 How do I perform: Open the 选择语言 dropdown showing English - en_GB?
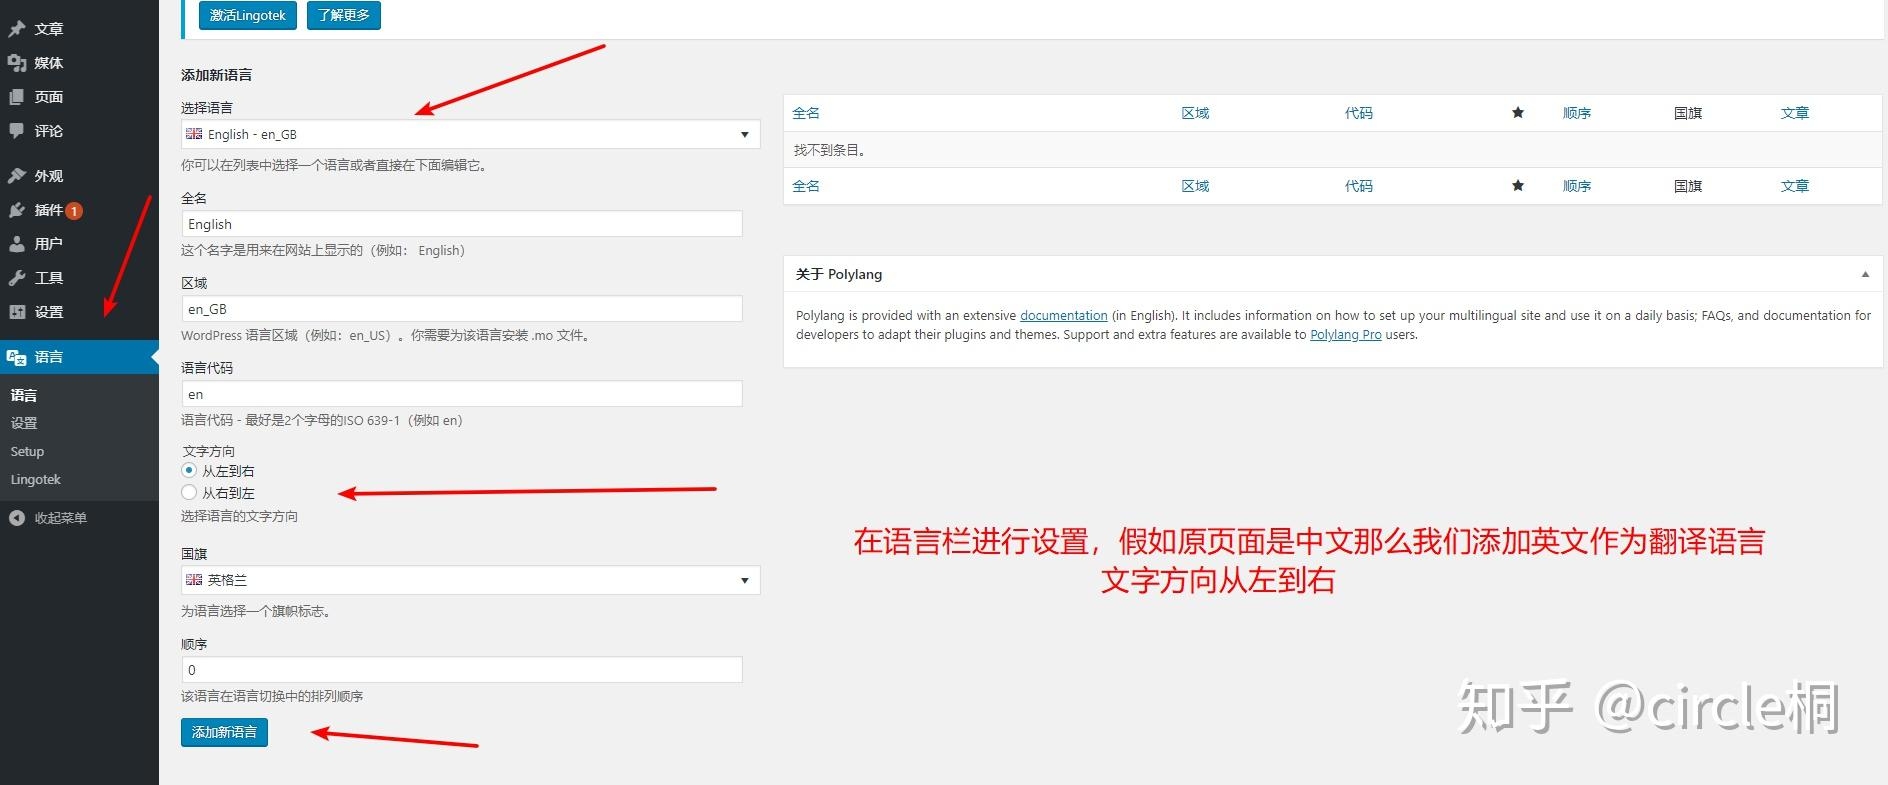pos(470,134)
